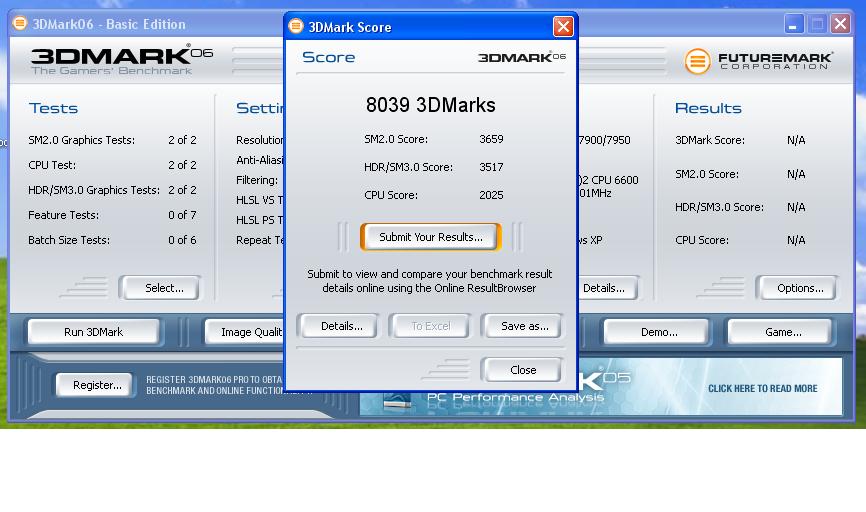This screenshot has height=512, width=866.
Task: Click the Close button in Score dialog
Action: point(523,370)
